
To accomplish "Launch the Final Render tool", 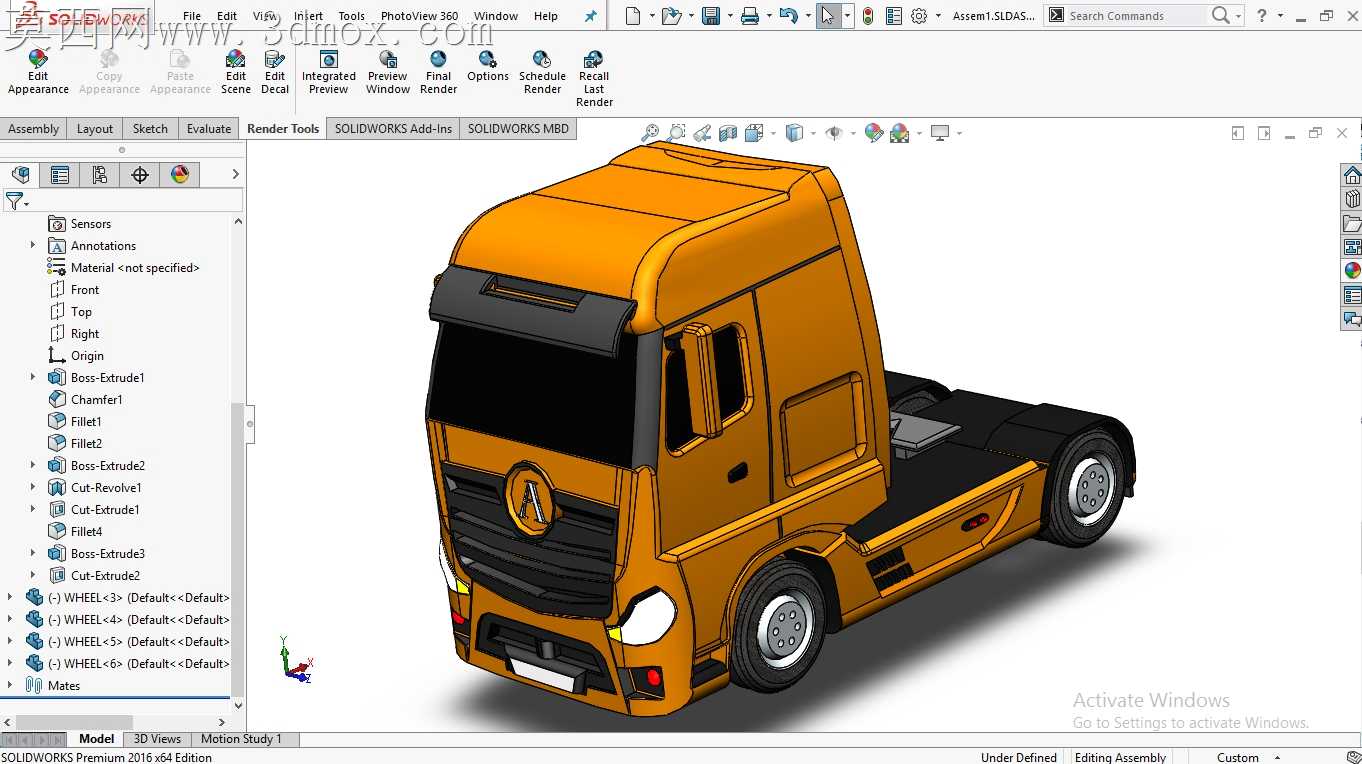I will coord(438,73).
